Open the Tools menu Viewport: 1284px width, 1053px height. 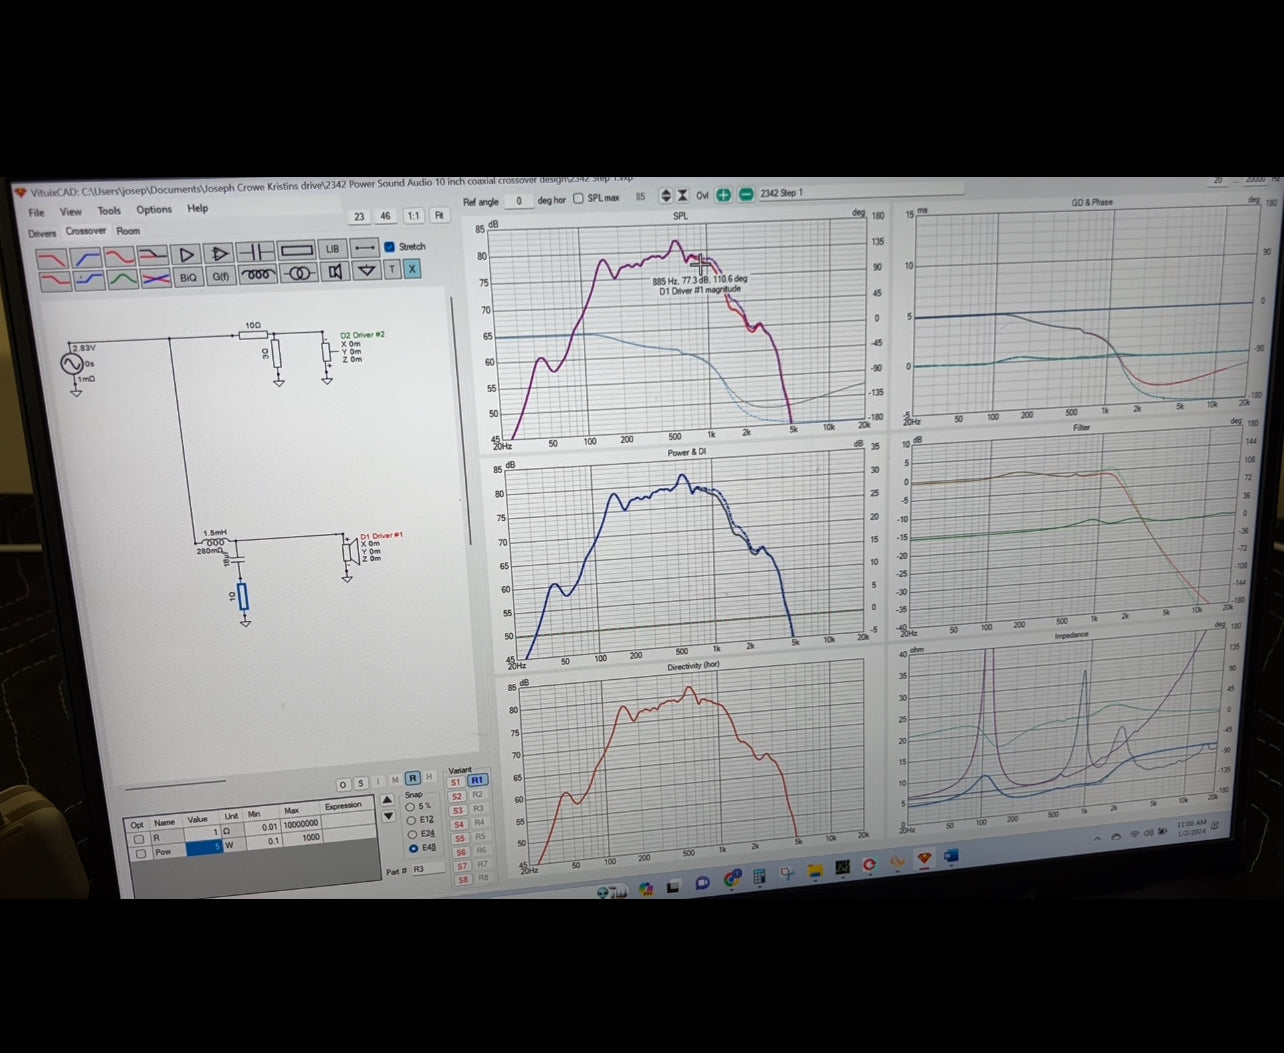tap(109, 211)
